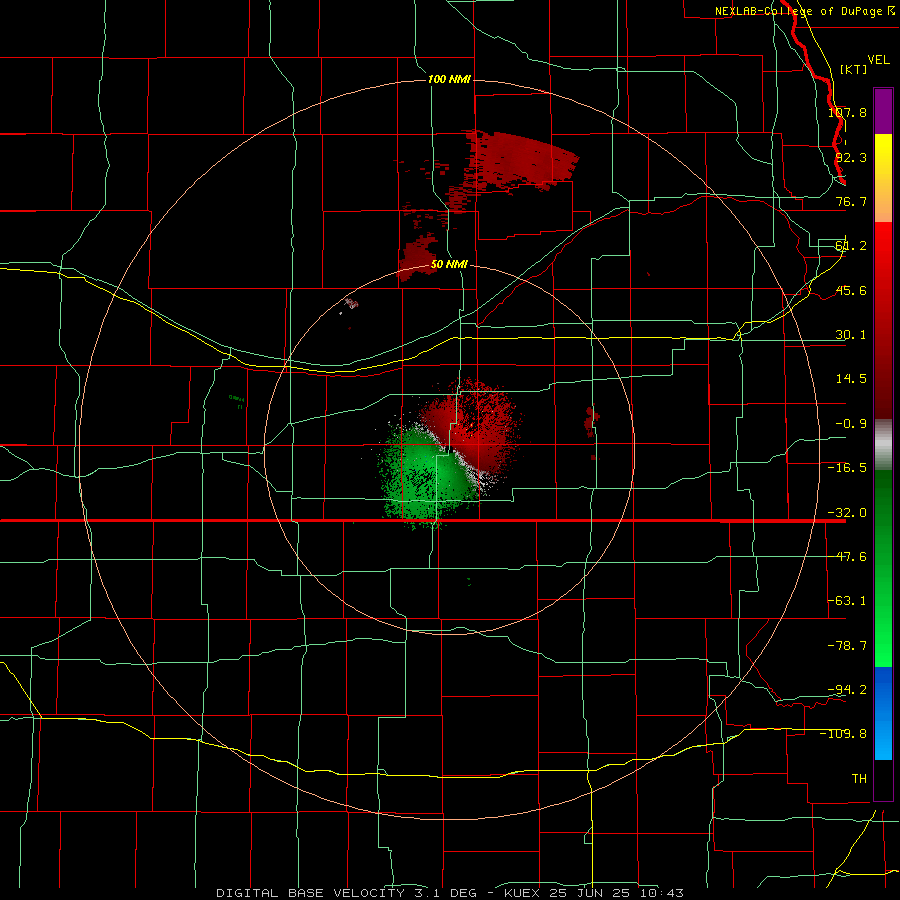Screen dimensions: 900x900
Task: Click the 61.2 legend value
Action: coord(851,246)
